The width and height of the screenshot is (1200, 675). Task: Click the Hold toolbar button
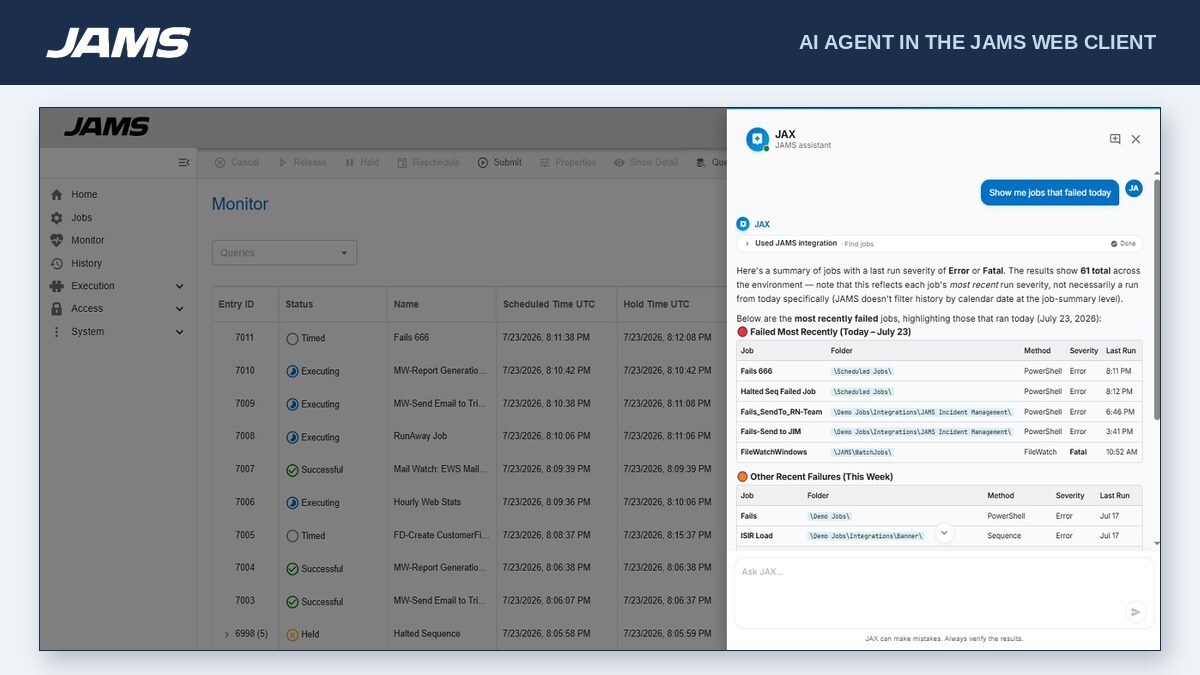pos(362,162)
